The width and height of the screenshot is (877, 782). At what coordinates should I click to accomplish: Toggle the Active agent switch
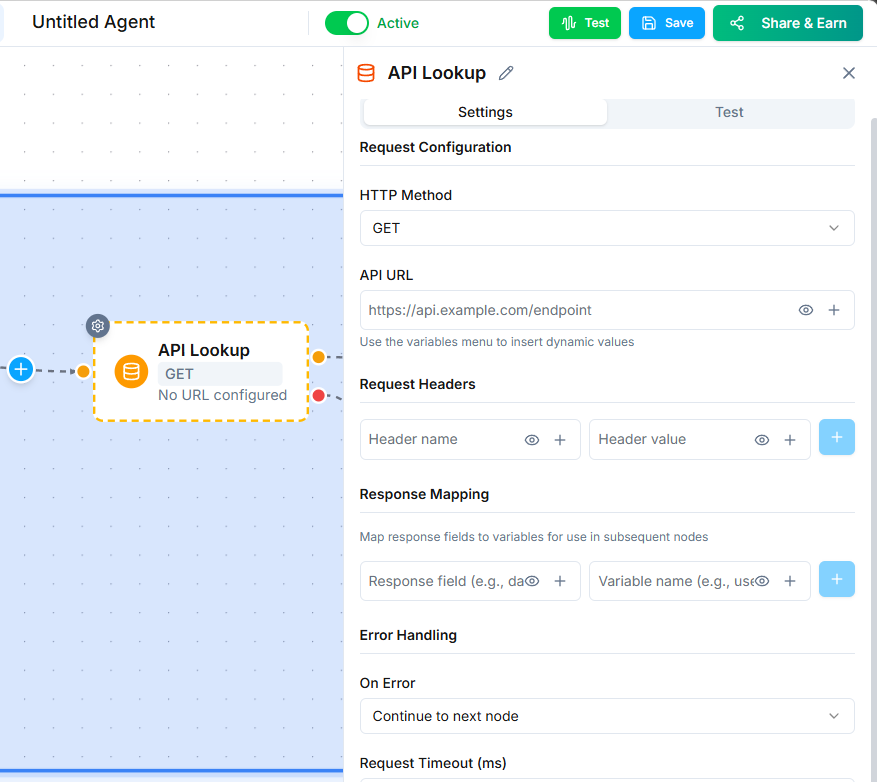point(347,23)
